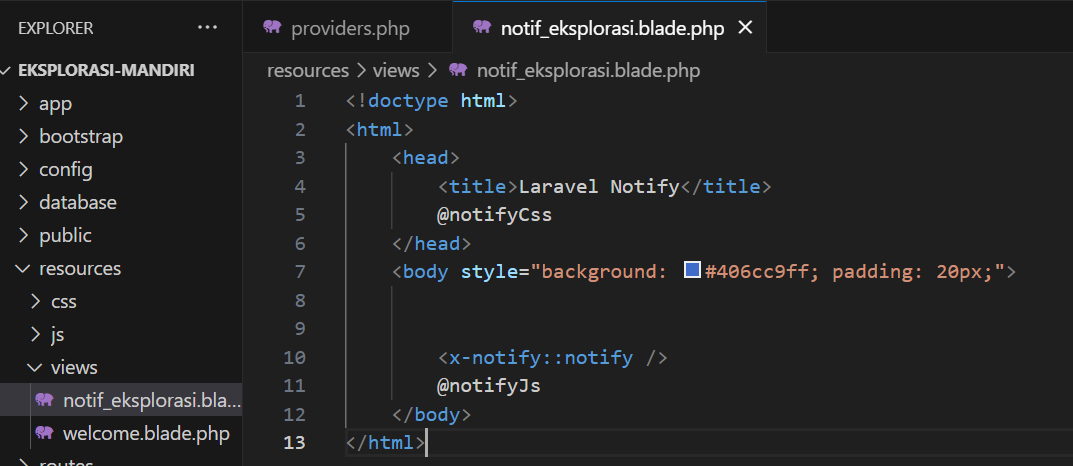Open welcome.blade.php from the file tree
This screenshot has height=466, width=1073.
point(145,433)
